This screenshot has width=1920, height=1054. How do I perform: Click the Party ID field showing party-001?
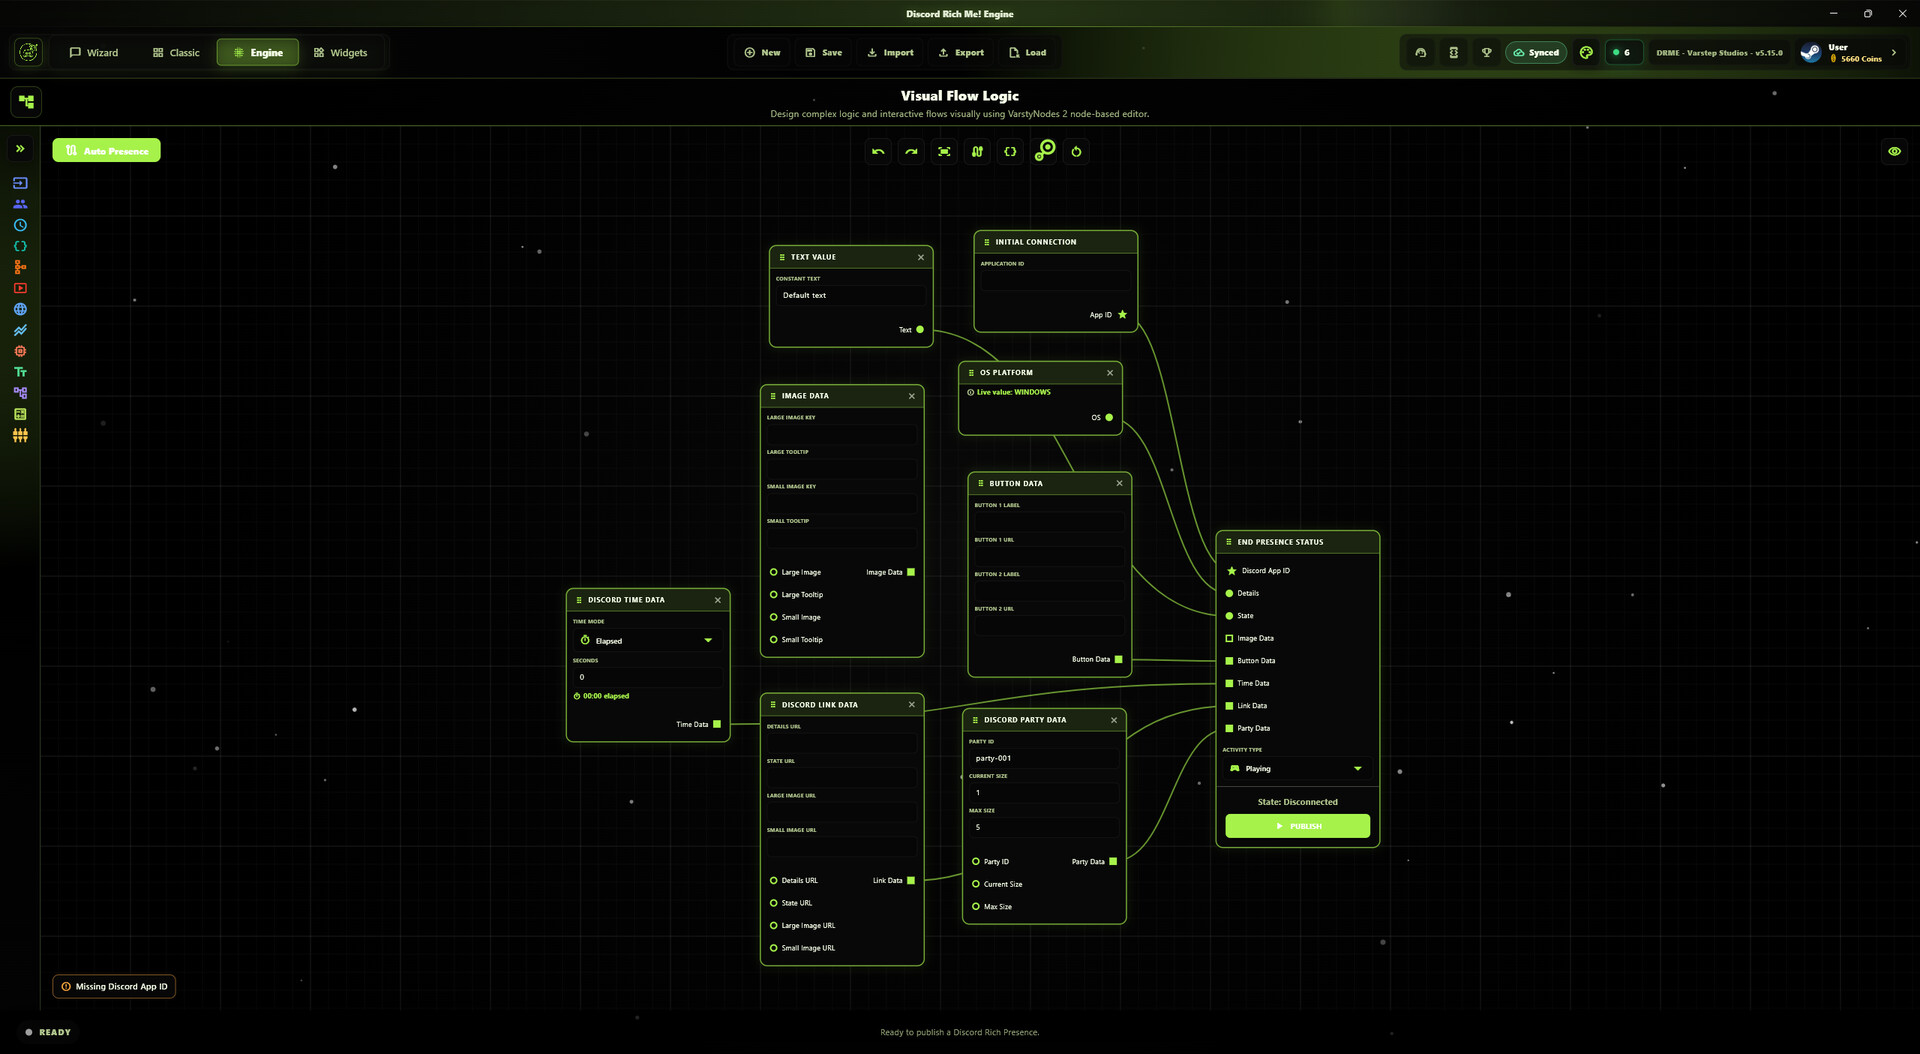(1044, 759)
